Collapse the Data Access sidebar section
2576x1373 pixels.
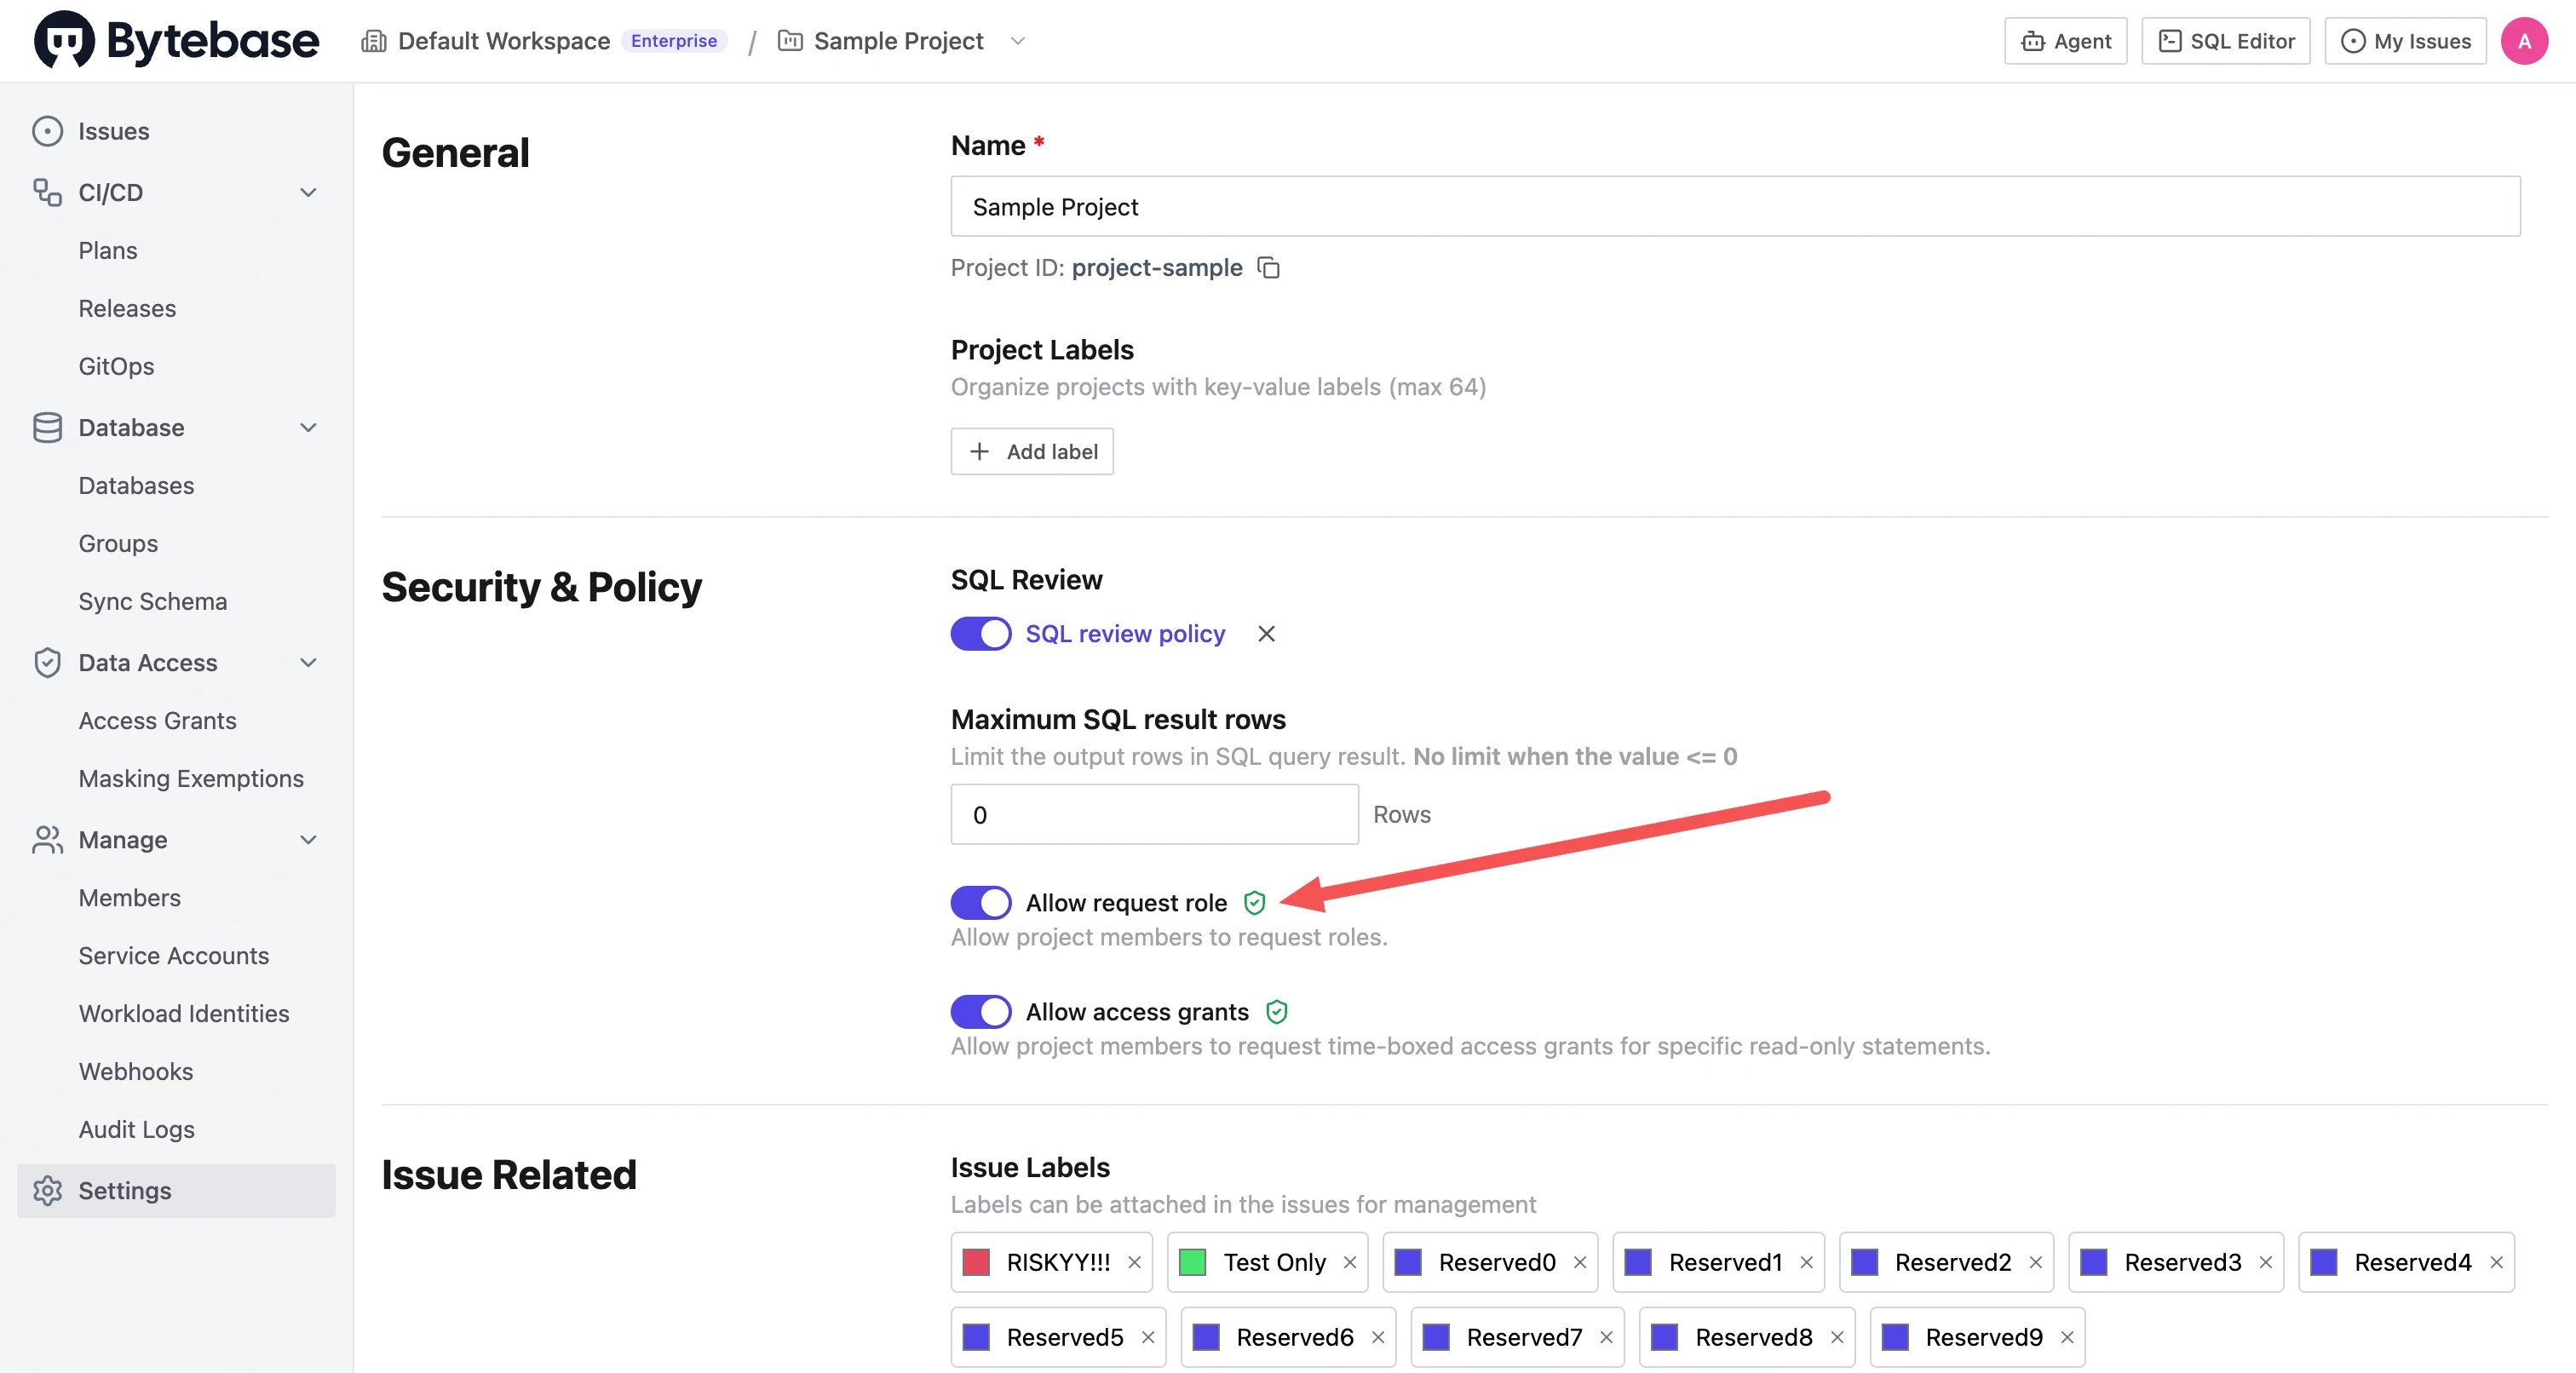tap(309, 662)
